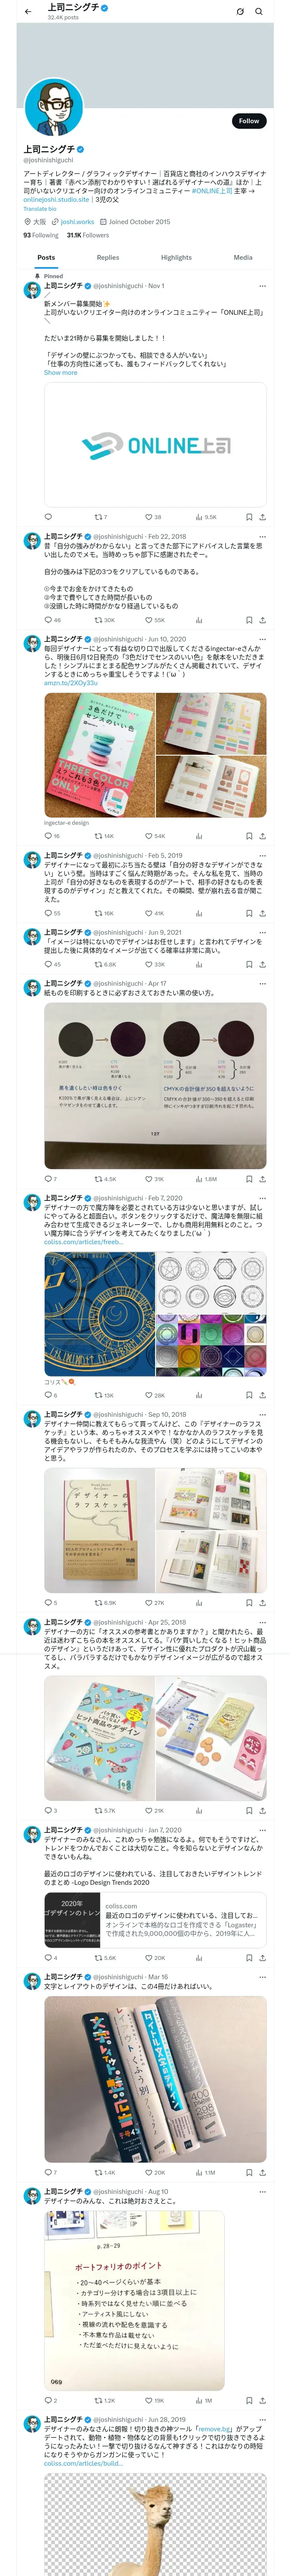Open more options on the Nov 1 post
Screen dimensions: 290x2576
click(x=262, y=286)
